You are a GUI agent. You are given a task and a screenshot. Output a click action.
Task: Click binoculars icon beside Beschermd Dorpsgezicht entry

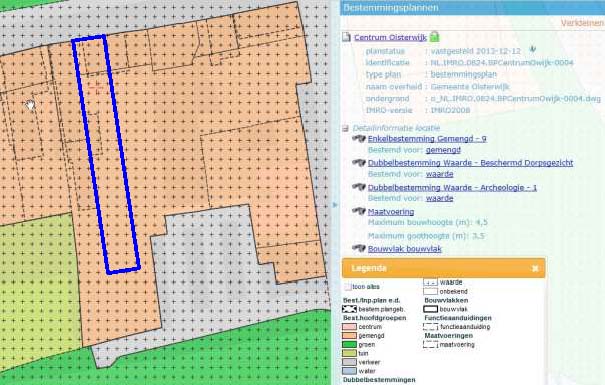point(359,163)
